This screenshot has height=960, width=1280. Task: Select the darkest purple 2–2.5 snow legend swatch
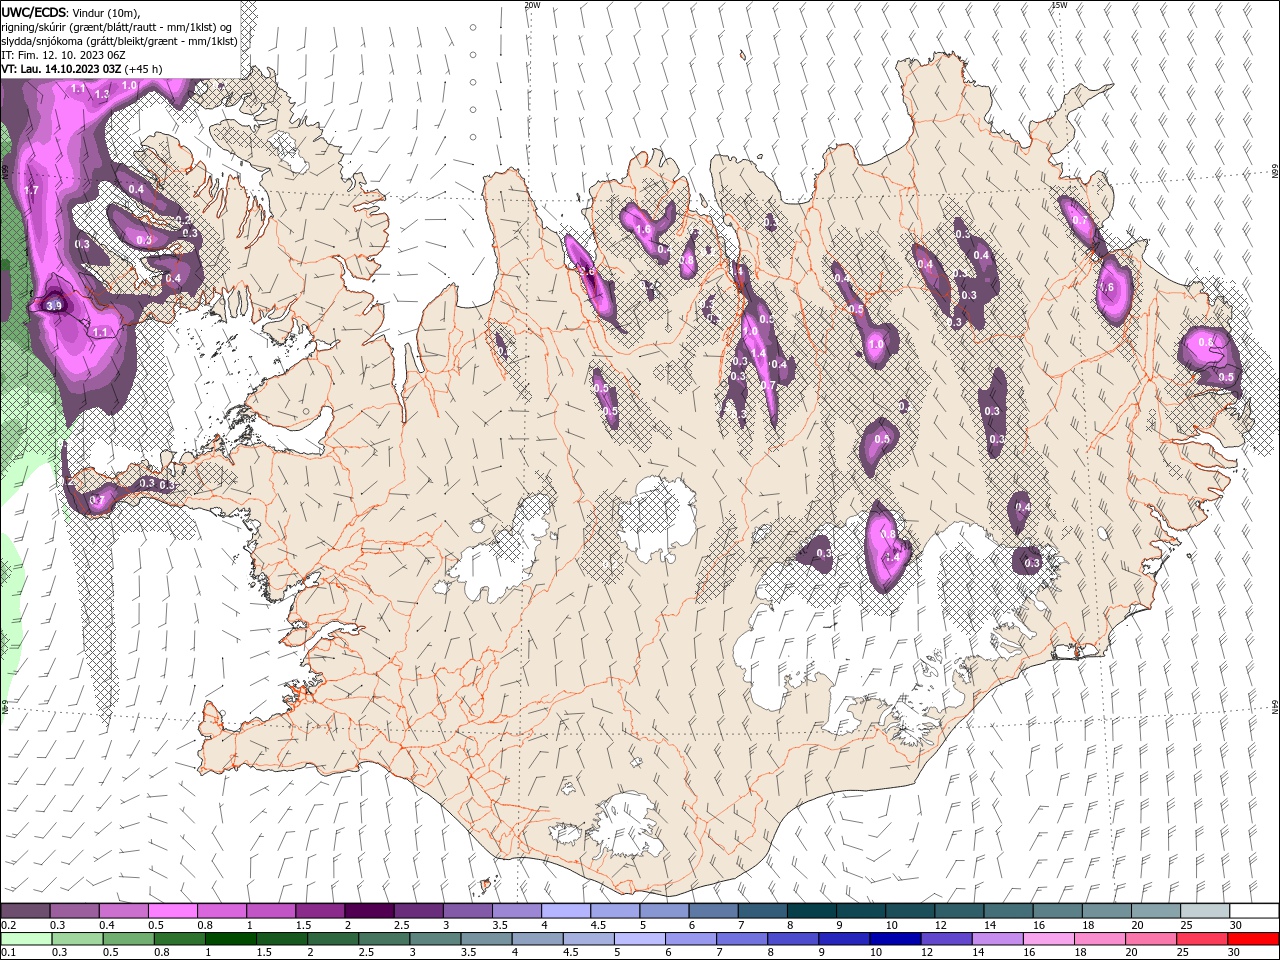click(368, 910)
